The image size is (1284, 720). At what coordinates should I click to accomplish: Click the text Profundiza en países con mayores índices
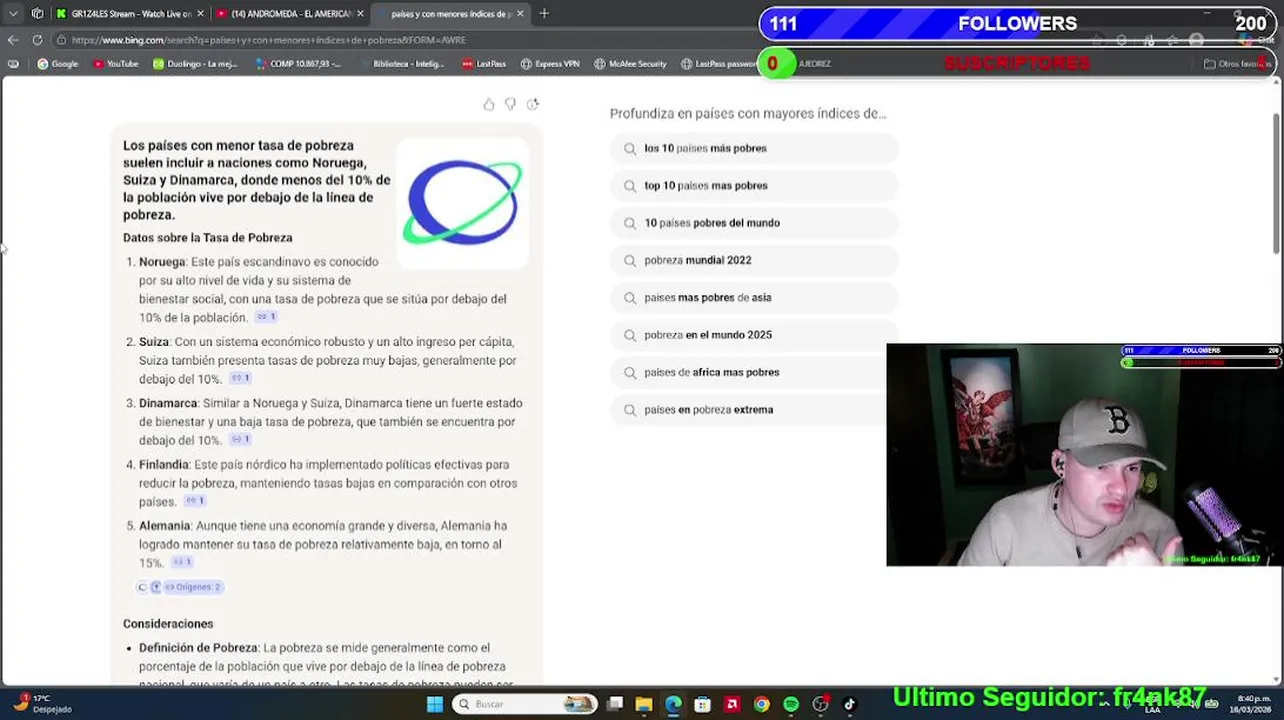point(748,114)
